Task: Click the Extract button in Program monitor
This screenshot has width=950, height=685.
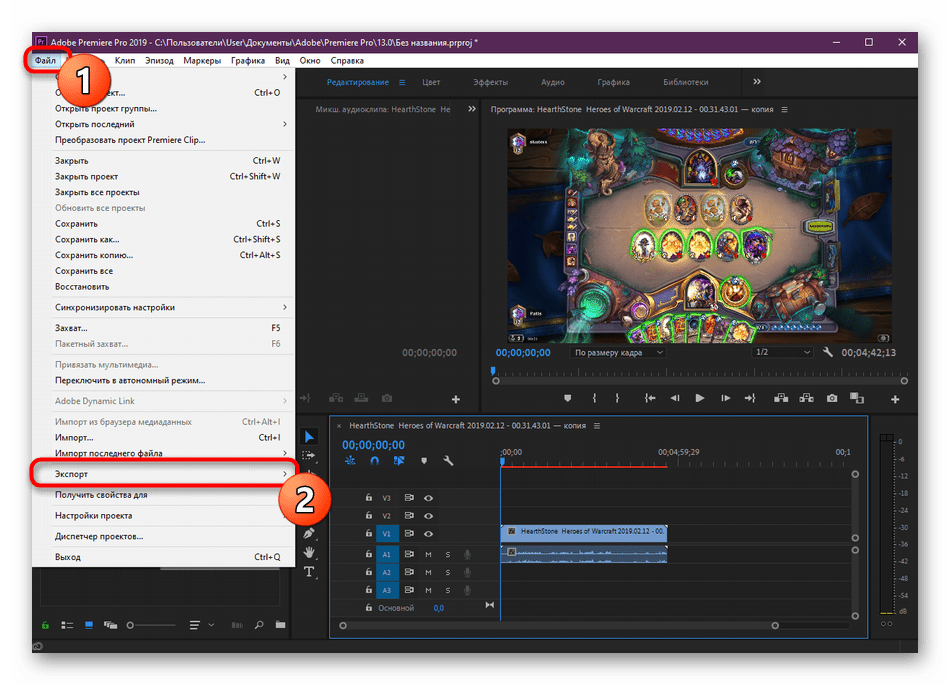Action: tap(806, 398)
